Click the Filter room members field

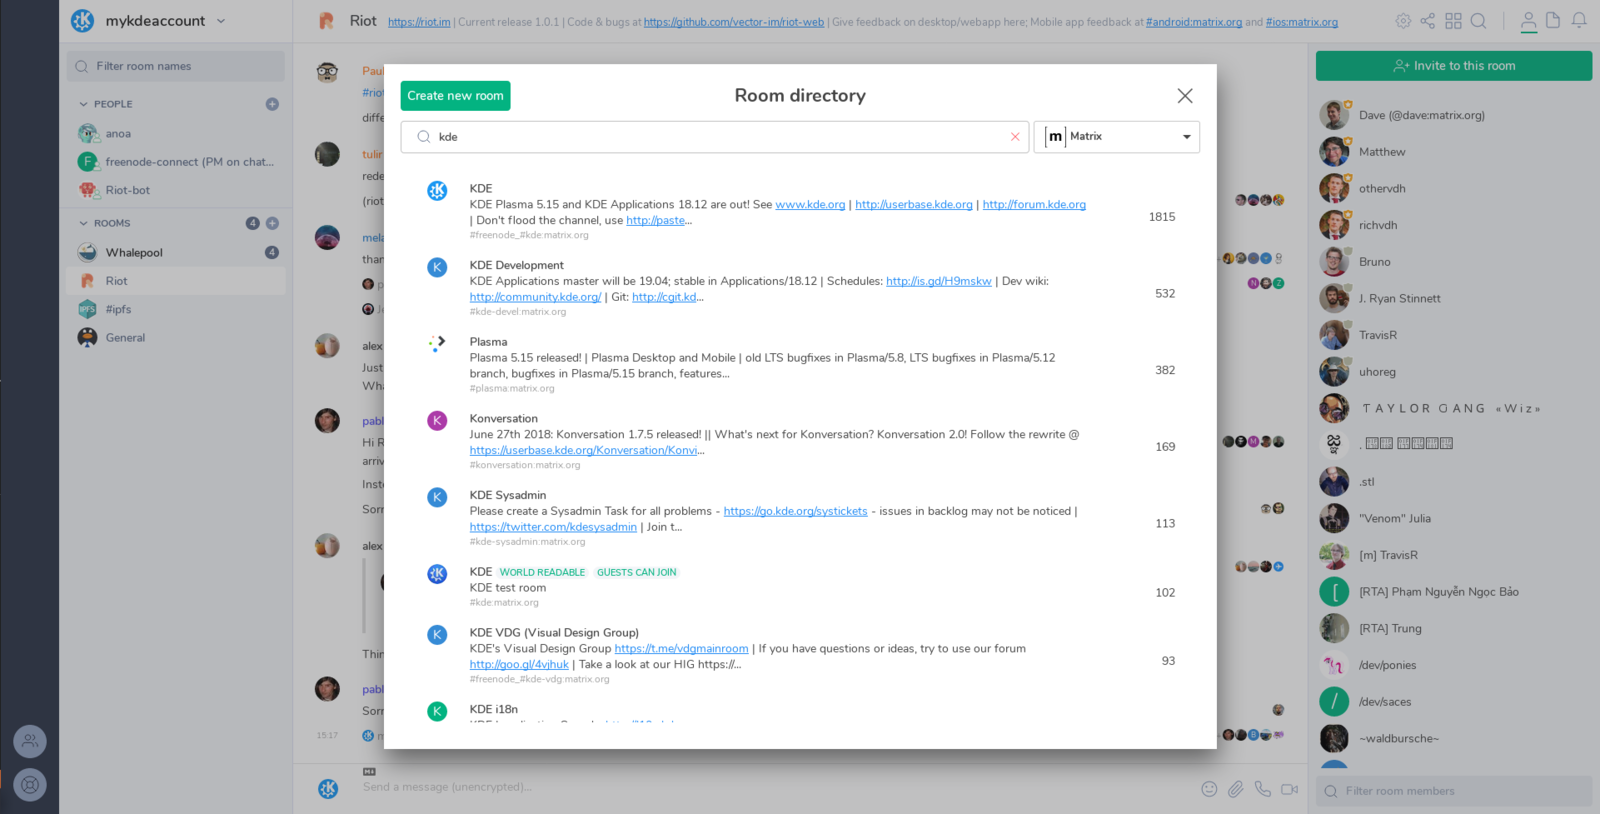(1455, 791)
